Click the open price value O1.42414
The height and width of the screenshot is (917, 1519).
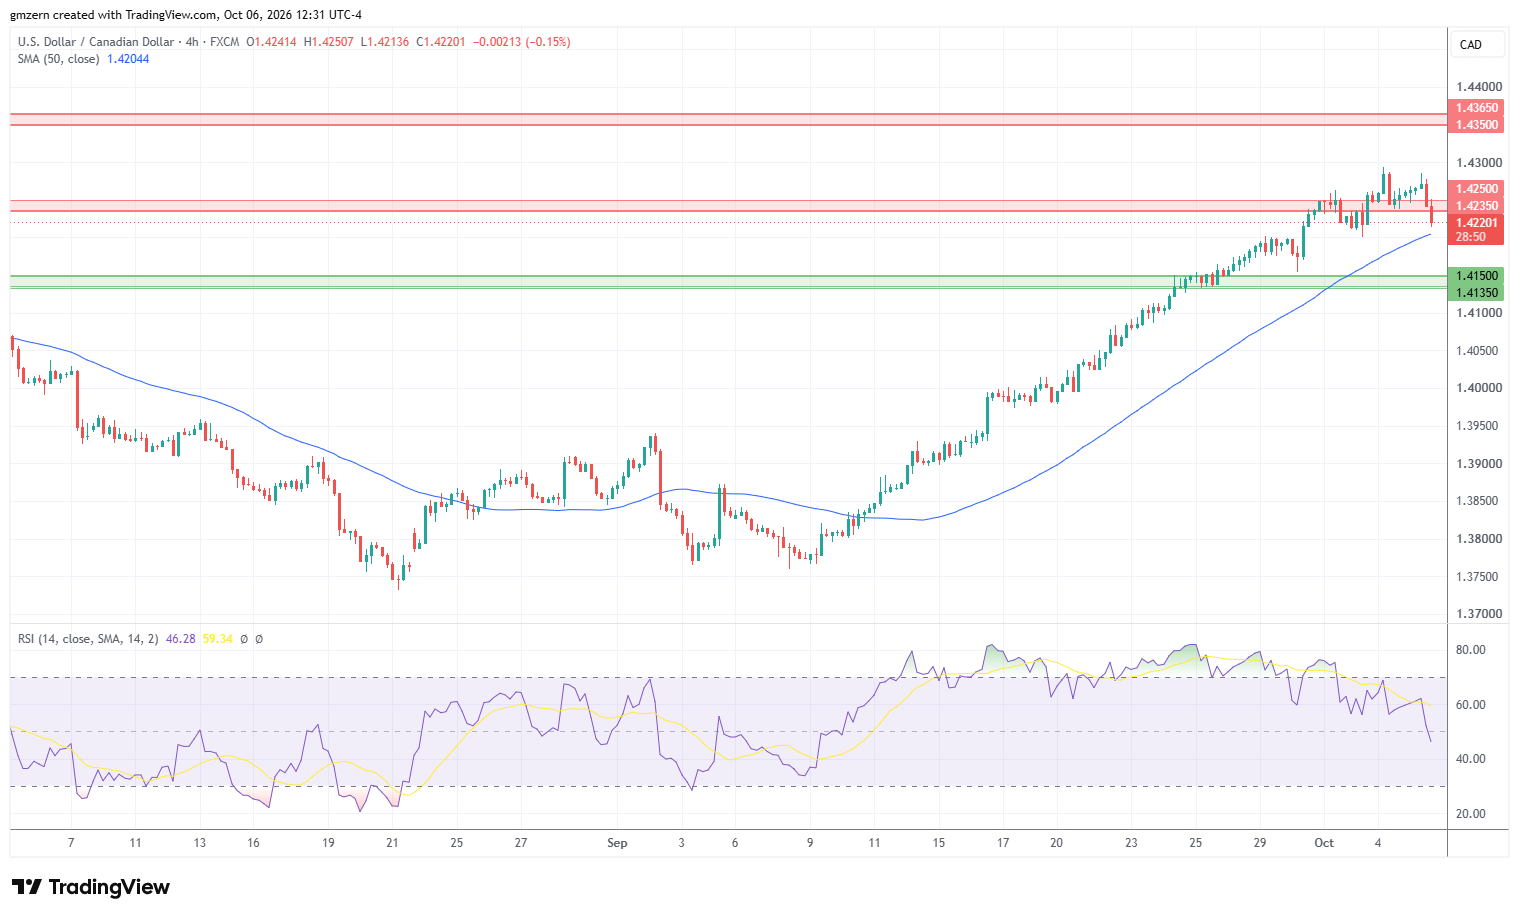point(272,42)
